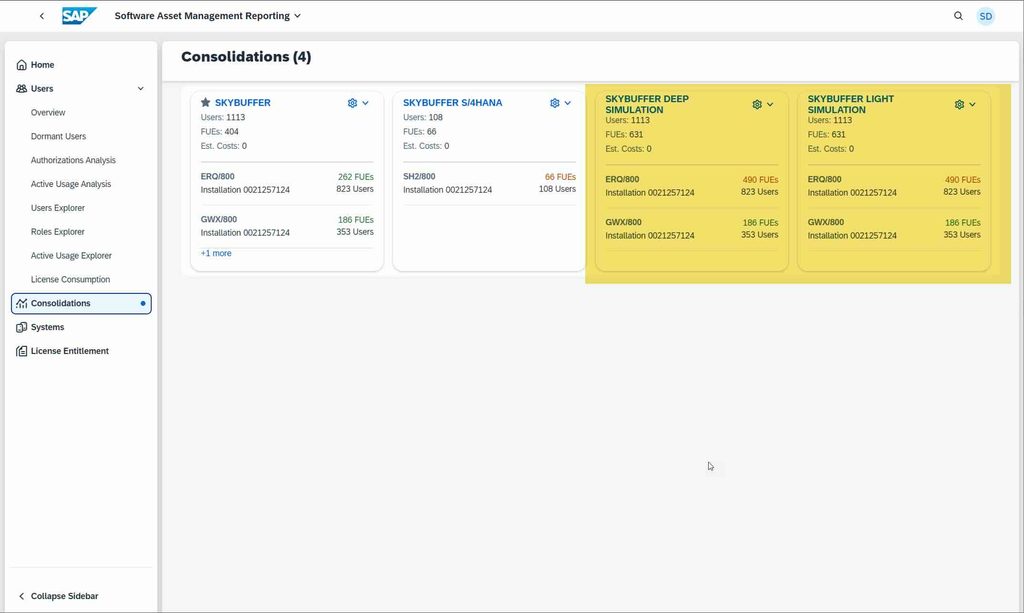The width and height of the screenshot is (1024, 613).
Task: Open settings gear on SKYBUFFER DEEP SIMULATION card
Action: pos(757,104)
